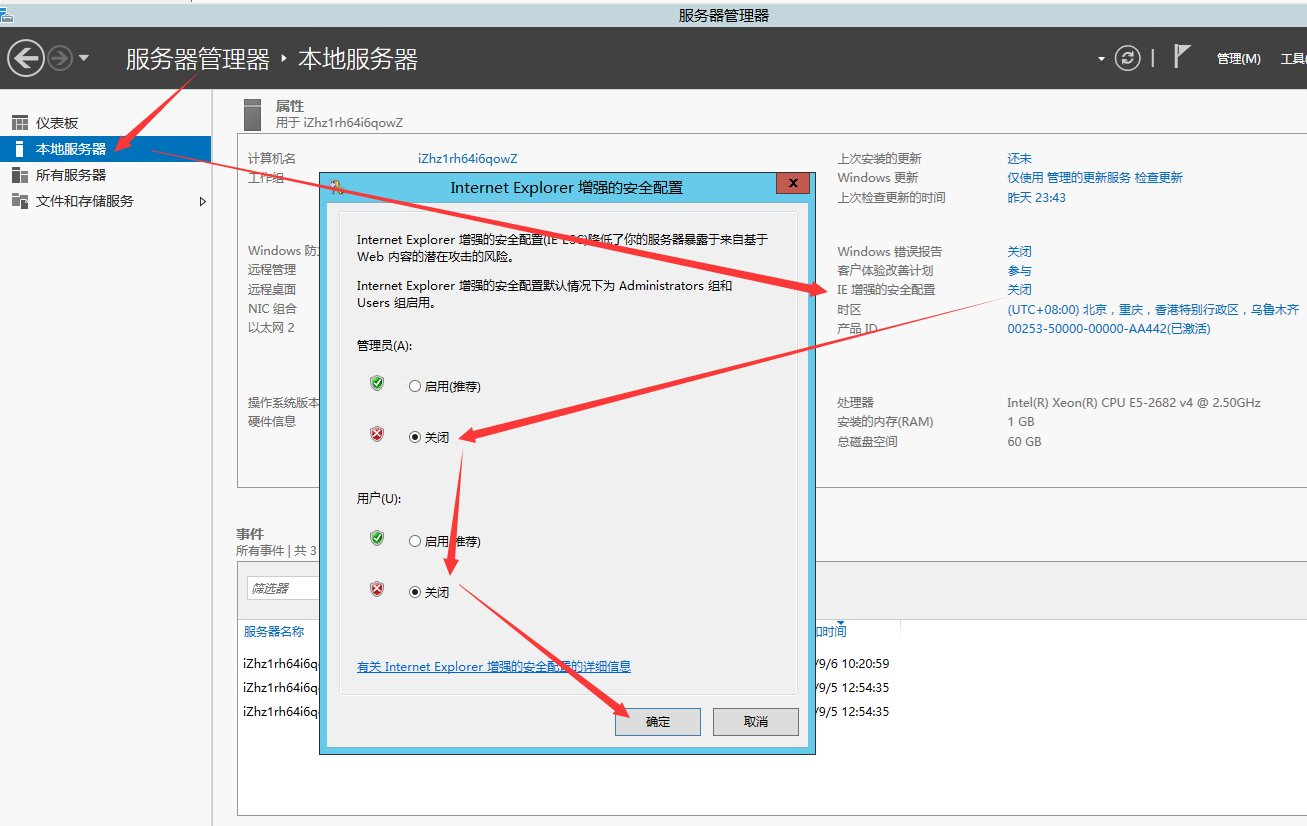
Task: Click the 取消 button
Action: pos(756,722)
